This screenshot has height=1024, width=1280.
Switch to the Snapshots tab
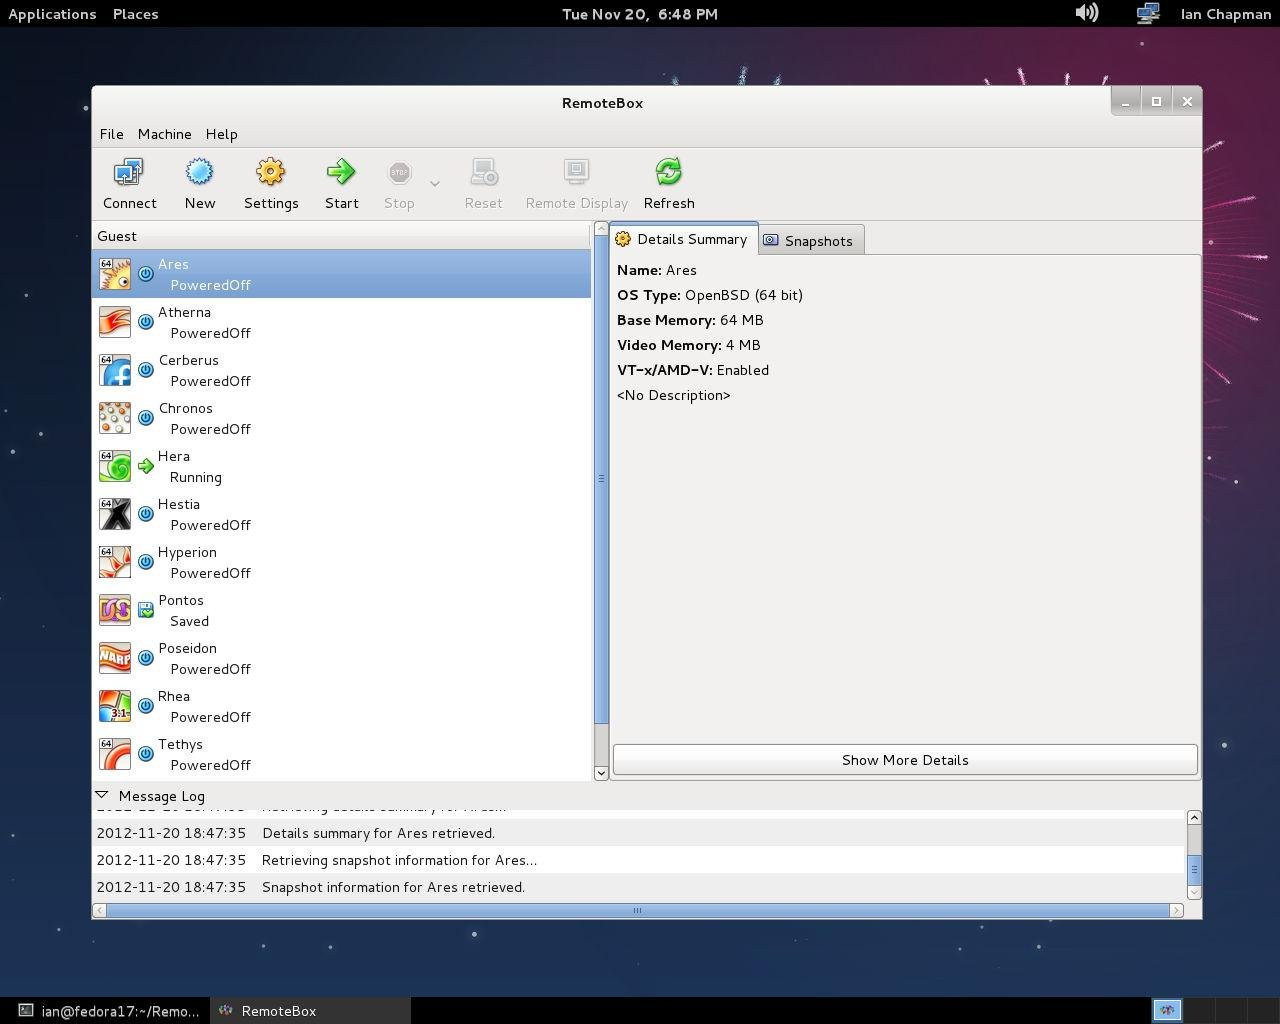(810, 241)
